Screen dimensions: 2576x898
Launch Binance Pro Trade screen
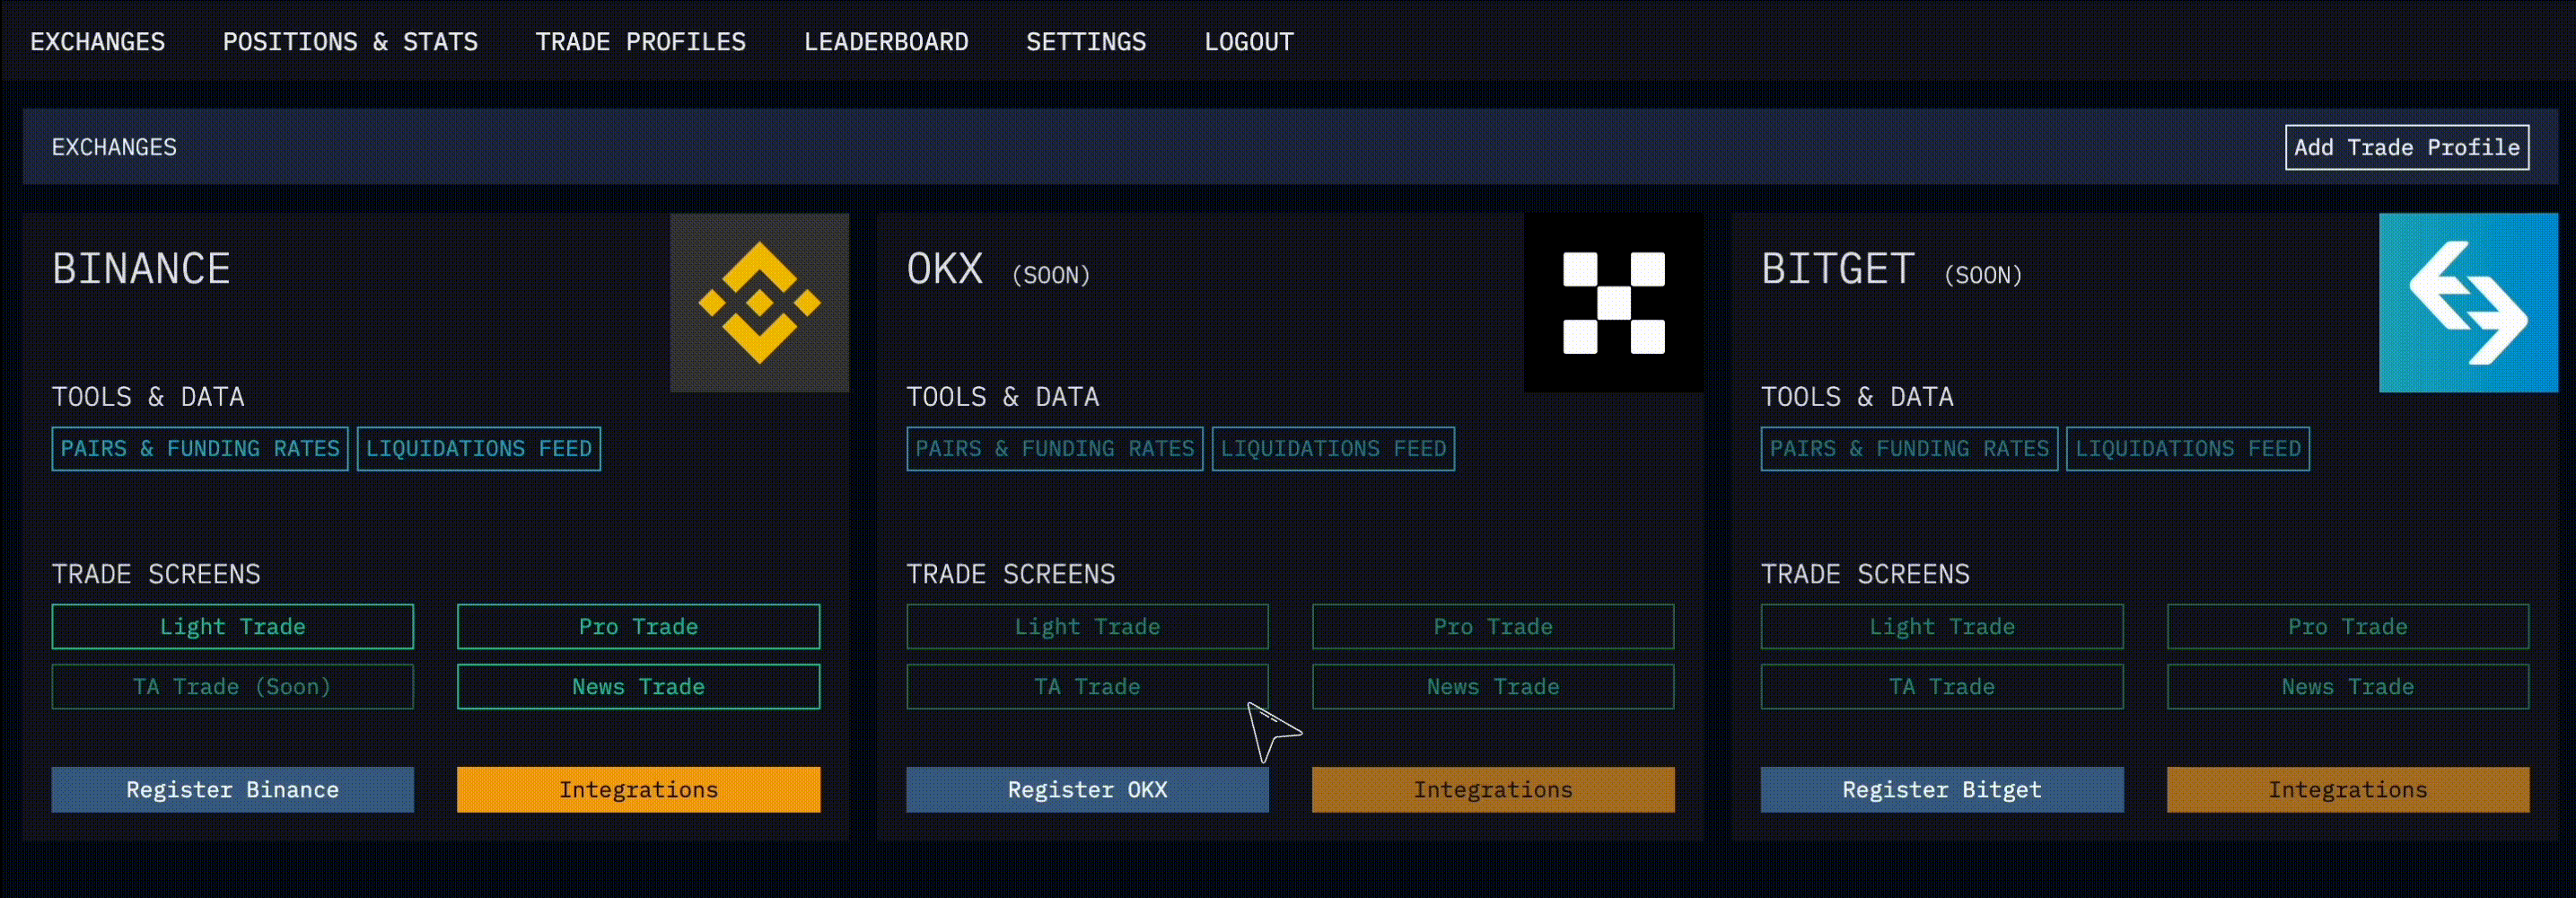638,626
